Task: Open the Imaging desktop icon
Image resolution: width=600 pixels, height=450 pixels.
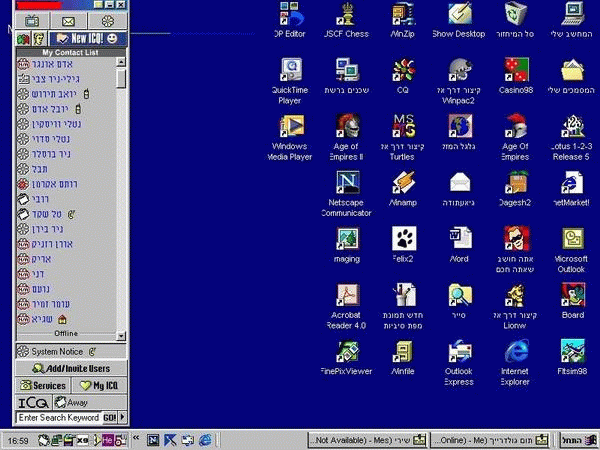Action: click(x=347, y=245)
